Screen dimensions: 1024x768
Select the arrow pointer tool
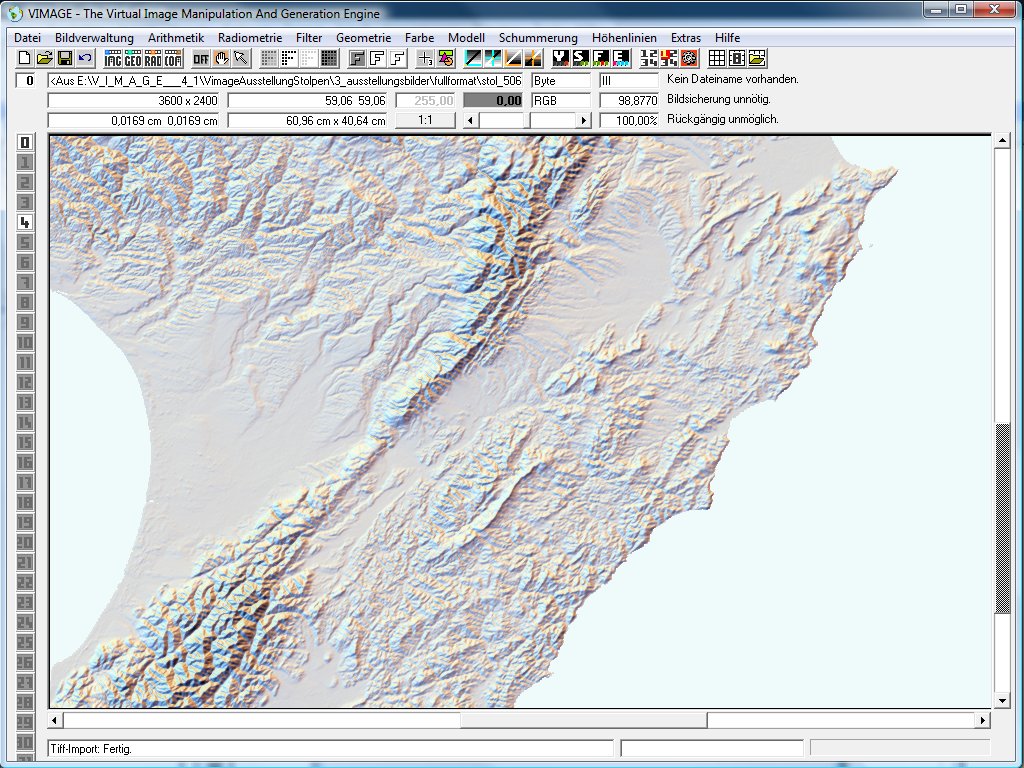tap(240, 58)
